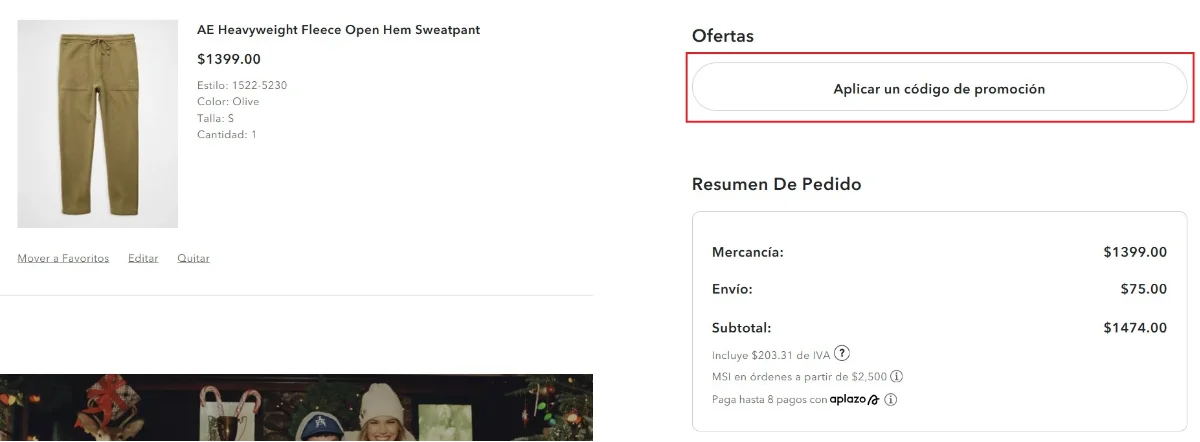
Task: Click the holiday promotional banner image
Action: (296, 408)
